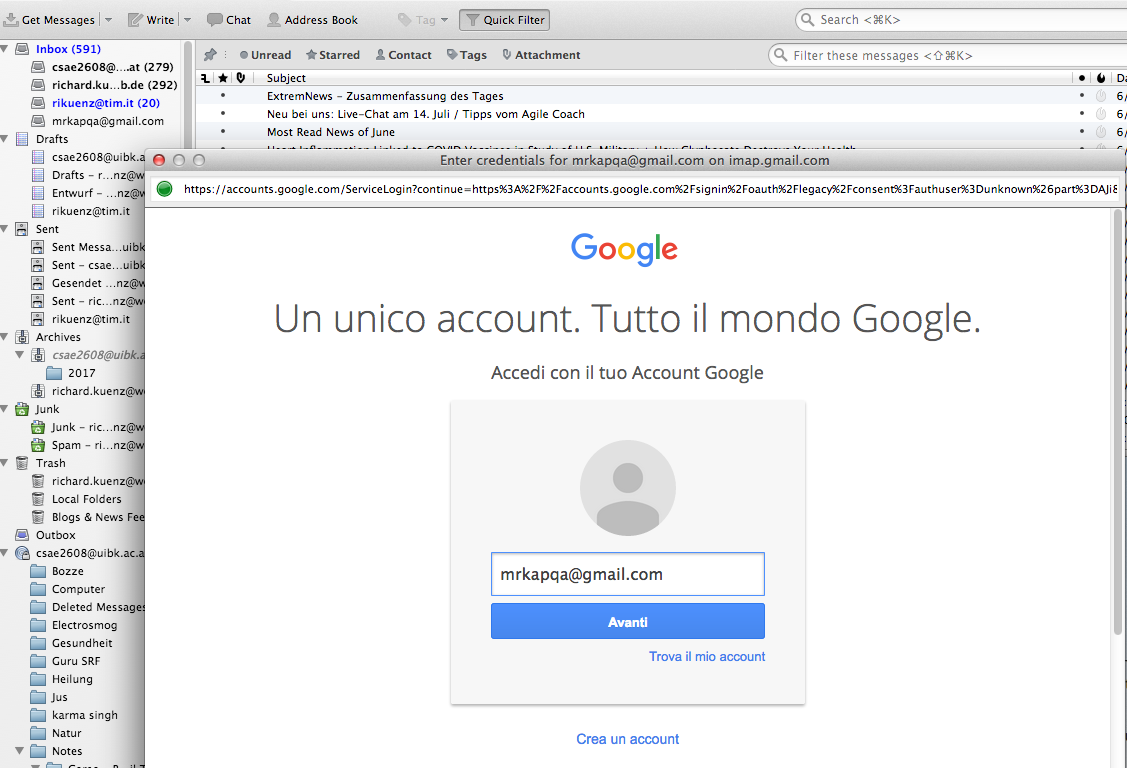Click the profile avatar placeholder
The width and height of the screenshot is (1127, 768).
pyautogui.click(x=627, y=488)
